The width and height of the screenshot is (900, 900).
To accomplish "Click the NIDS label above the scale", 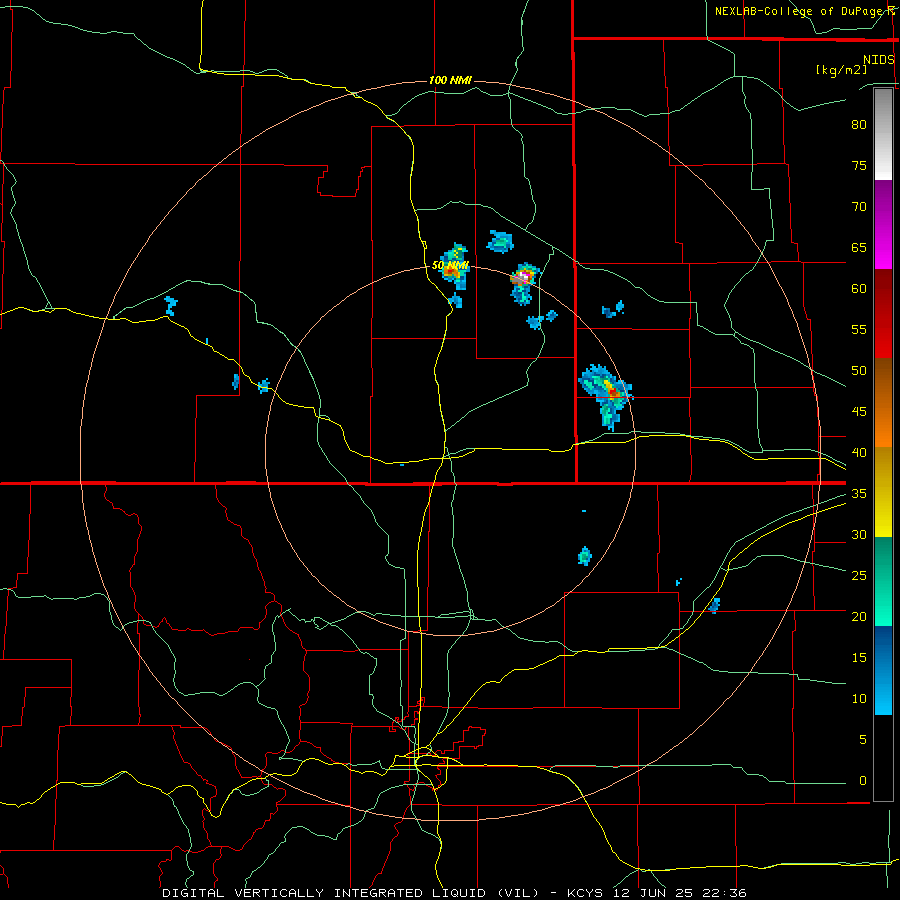I will coord(879,60).
